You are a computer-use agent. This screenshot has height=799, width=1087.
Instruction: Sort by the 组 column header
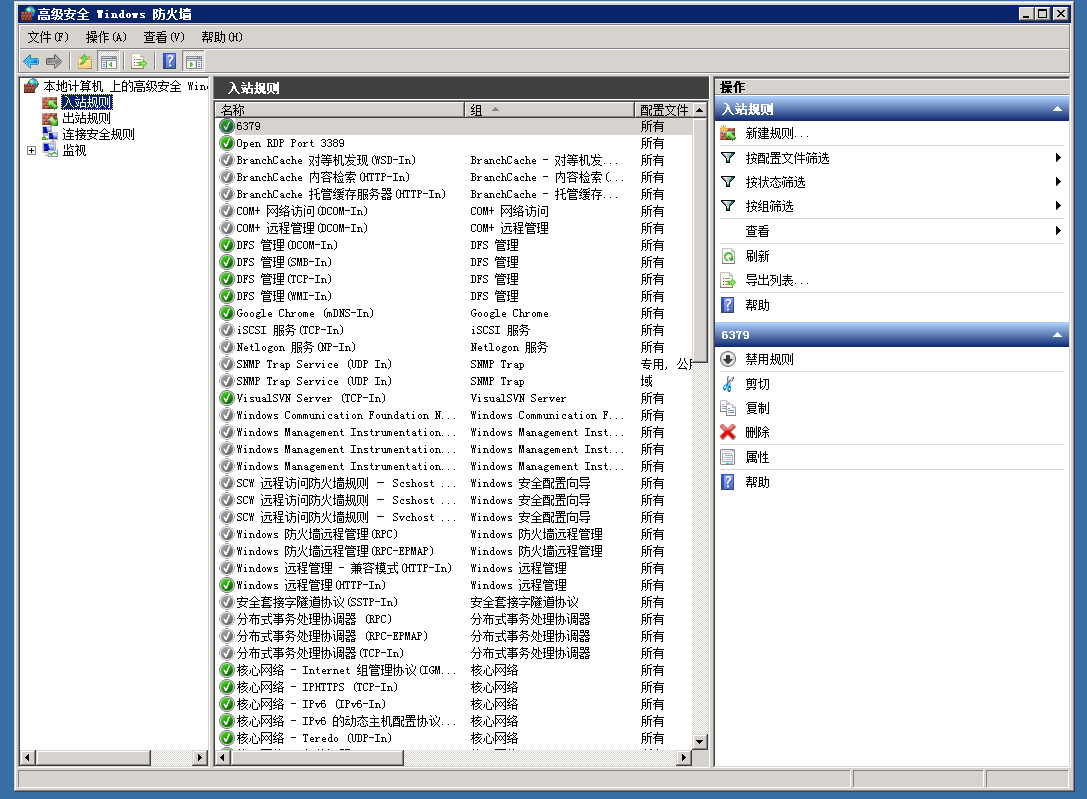(549, 109)
